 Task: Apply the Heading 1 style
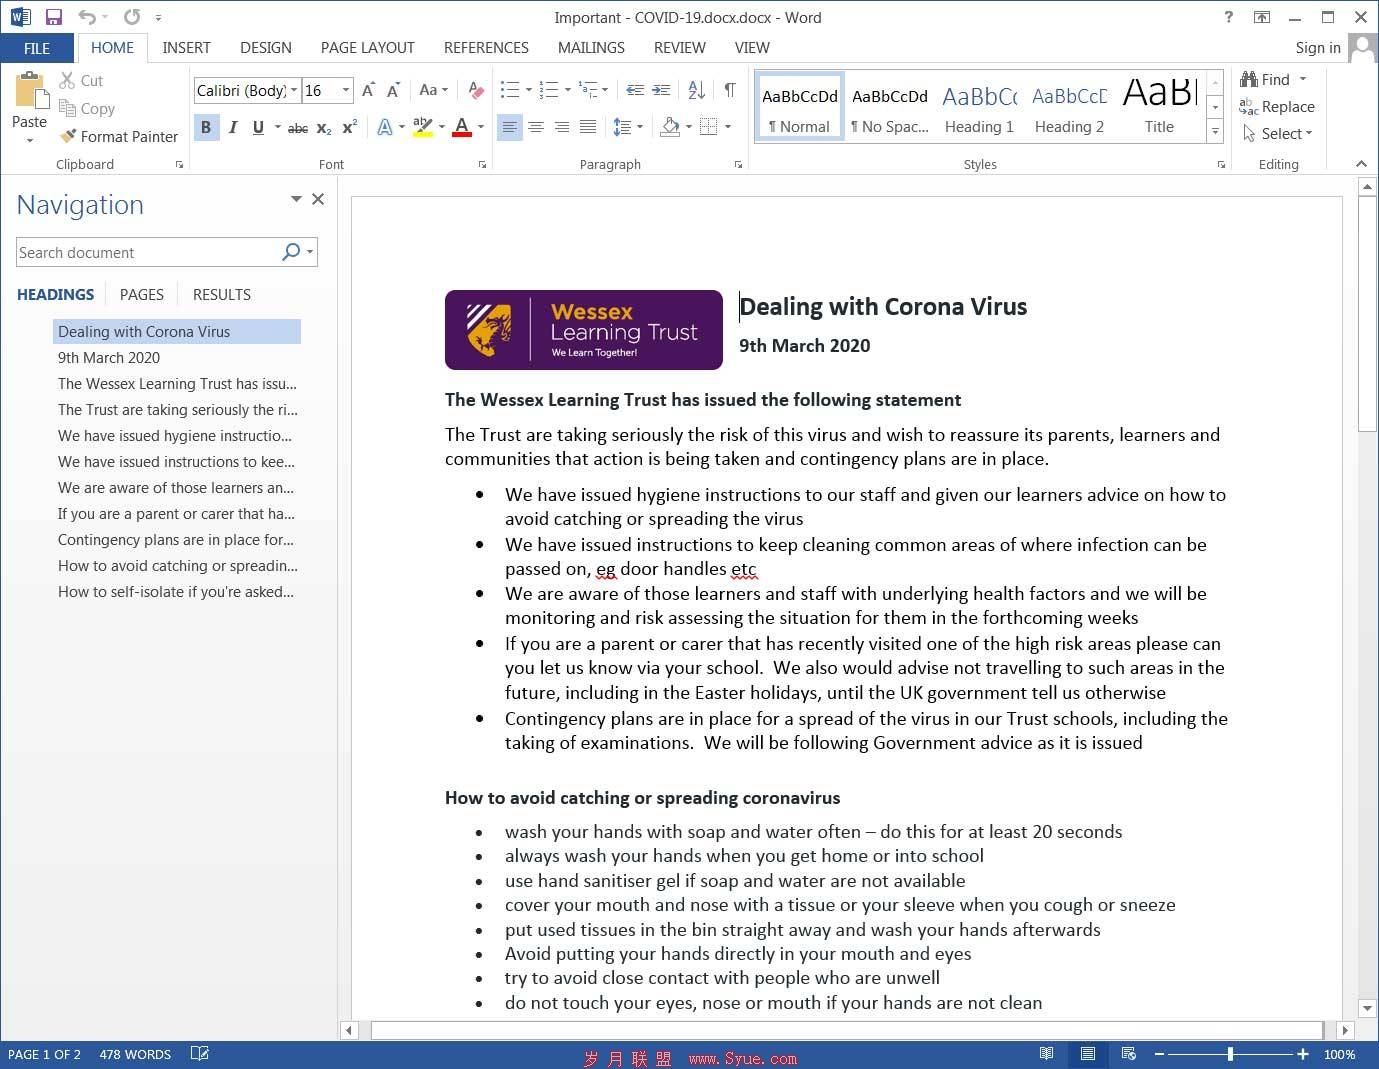(x=979, y=108)
